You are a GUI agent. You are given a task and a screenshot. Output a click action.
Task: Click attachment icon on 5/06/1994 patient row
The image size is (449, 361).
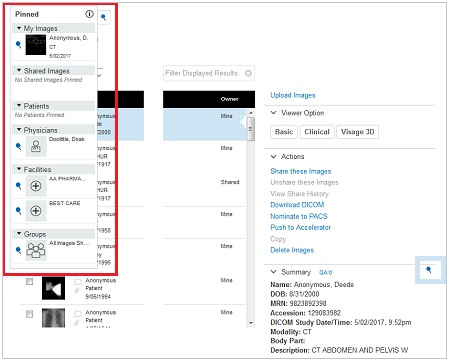point(77,291)
